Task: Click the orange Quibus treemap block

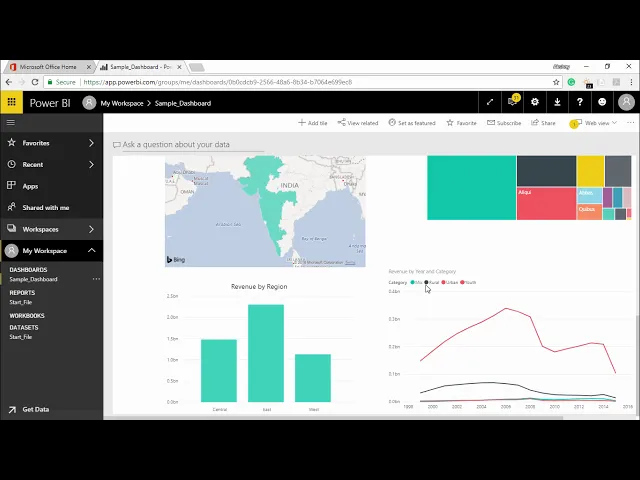Action: (589, 212)
